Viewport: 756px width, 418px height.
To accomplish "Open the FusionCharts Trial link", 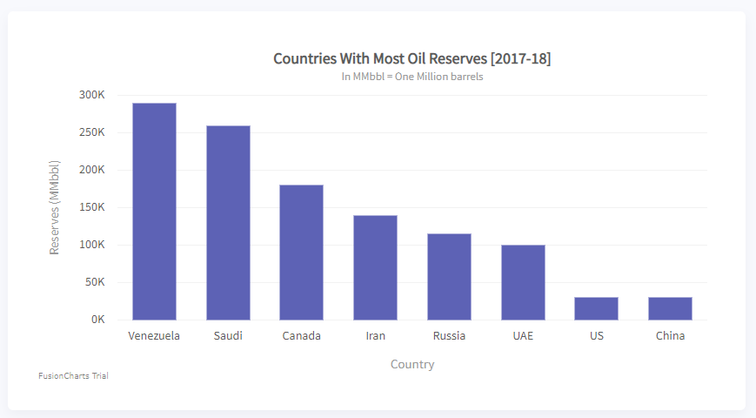I will point(73,376).
